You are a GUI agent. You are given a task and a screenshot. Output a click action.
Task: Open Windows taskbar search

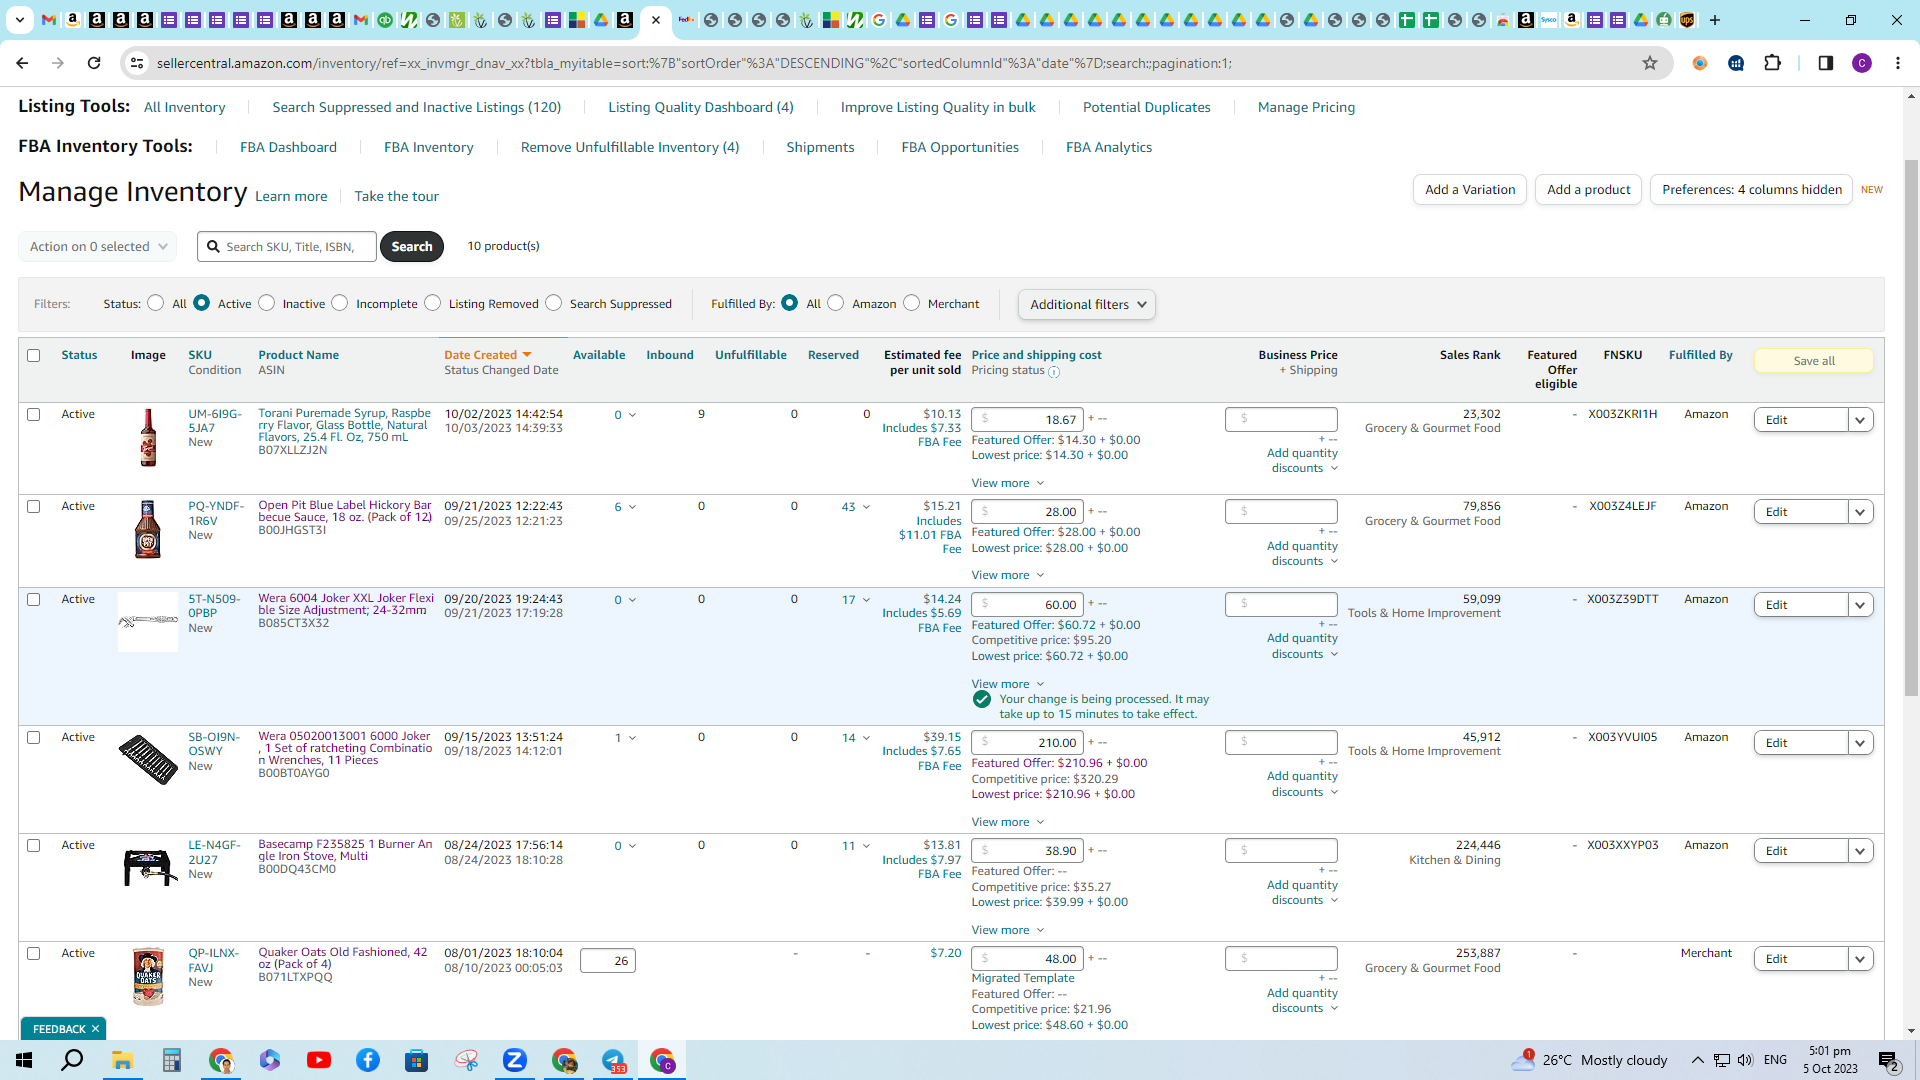pyautogui.click(x=72, y=1060)
